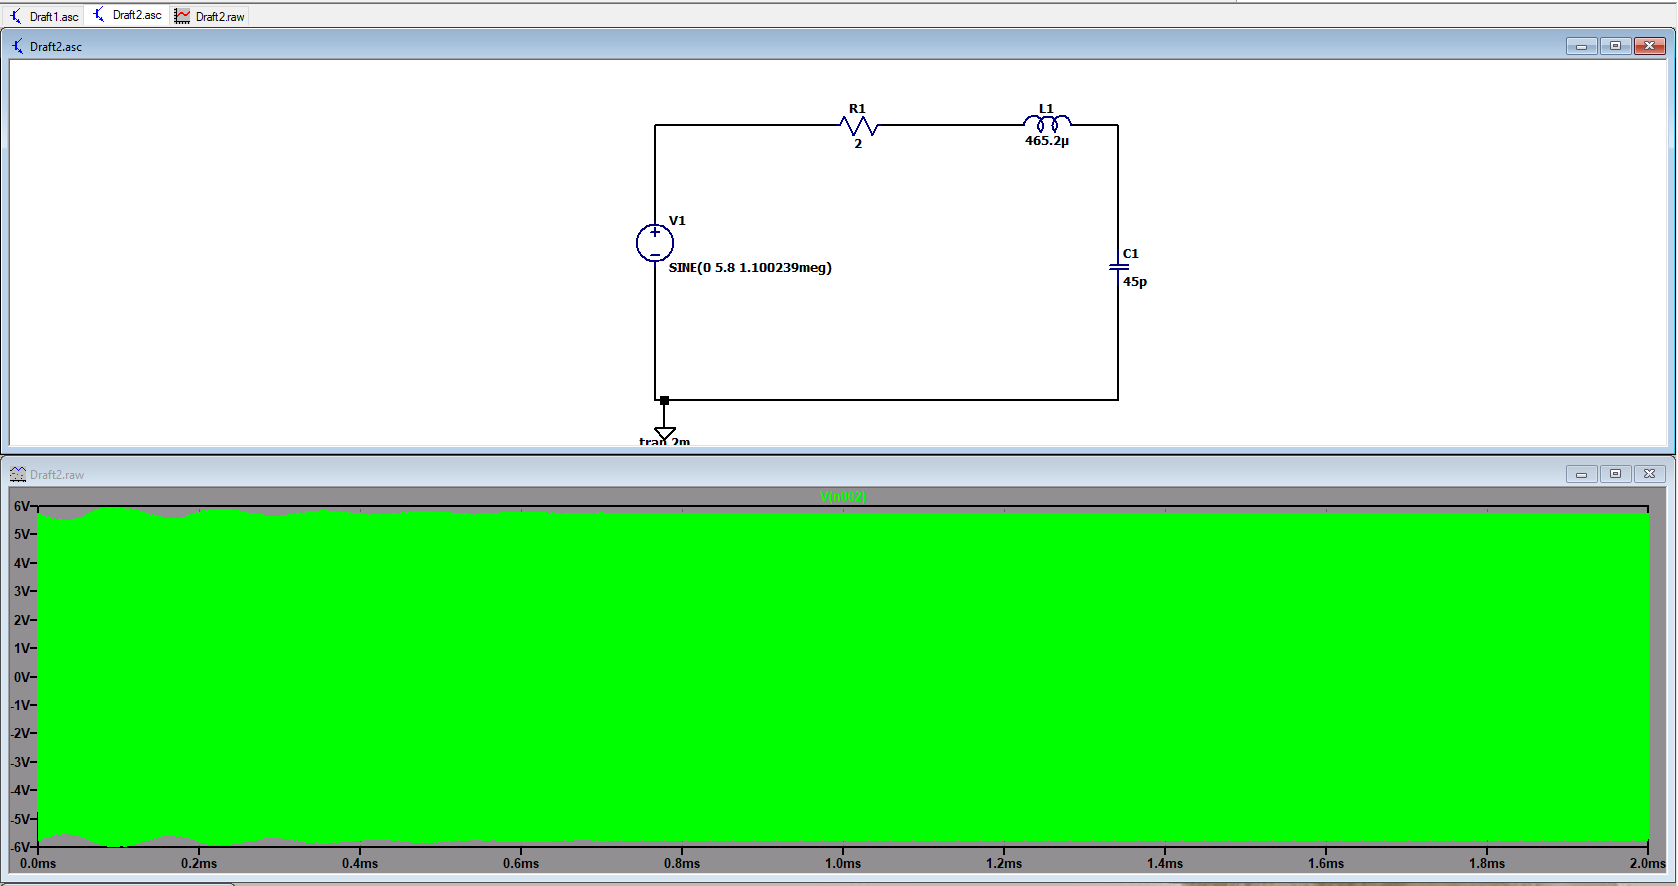Image resolution: width=1678 pixels, height=886 pixels.
Task: Click the 0.4ms time axis label
Action: pyautogui.click(x=360, y=863)
